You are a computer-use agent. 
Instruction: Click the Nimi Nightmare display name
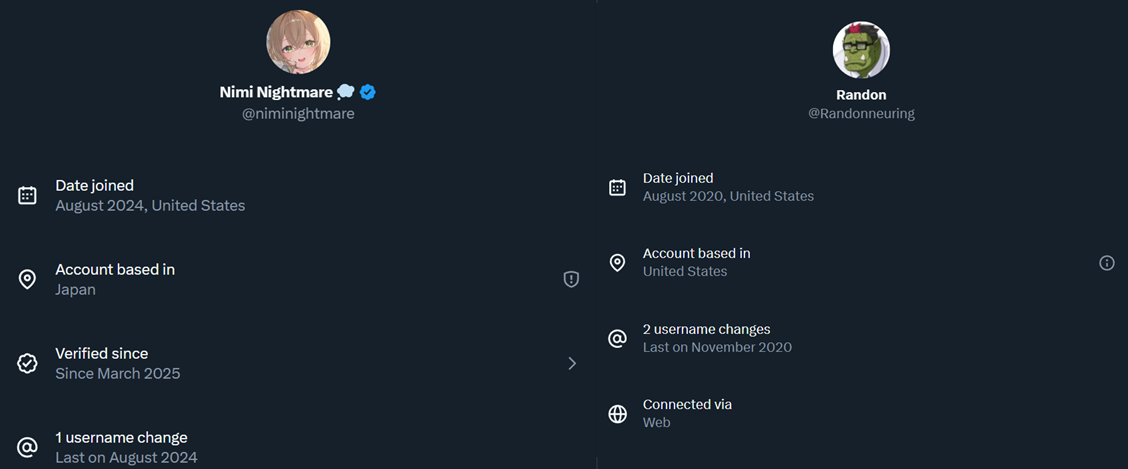click(276, 92)
